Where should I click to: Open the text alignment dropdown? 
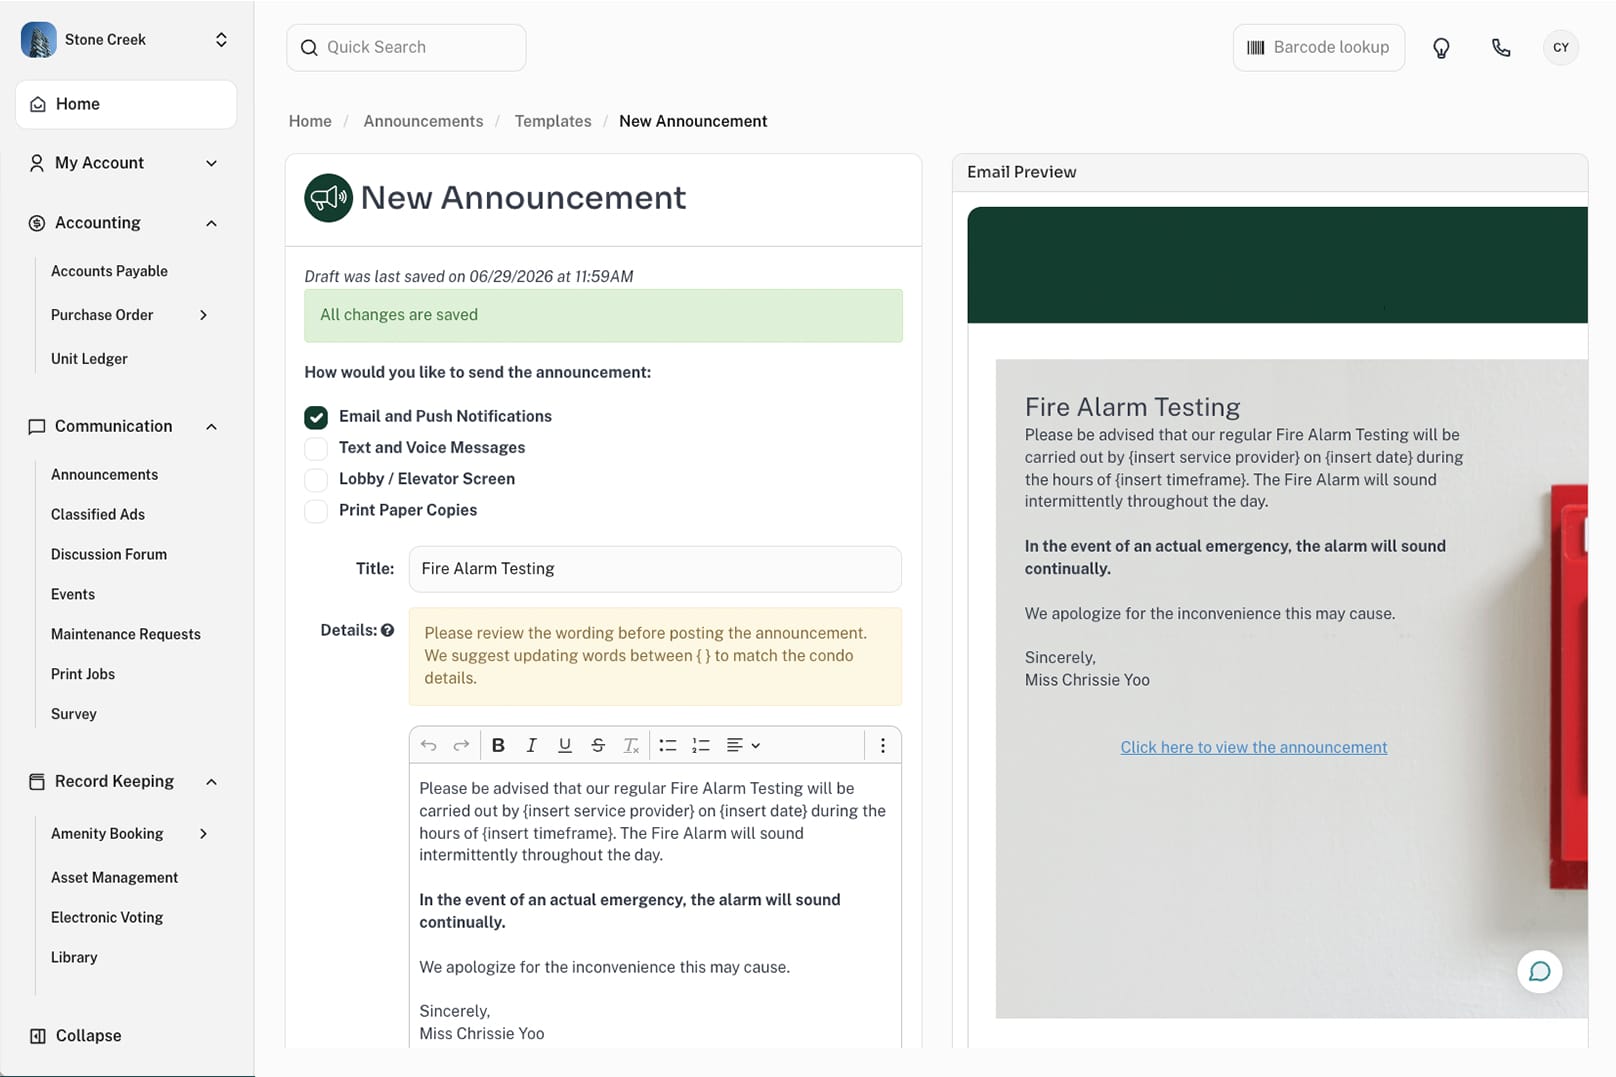coord(743,745)
